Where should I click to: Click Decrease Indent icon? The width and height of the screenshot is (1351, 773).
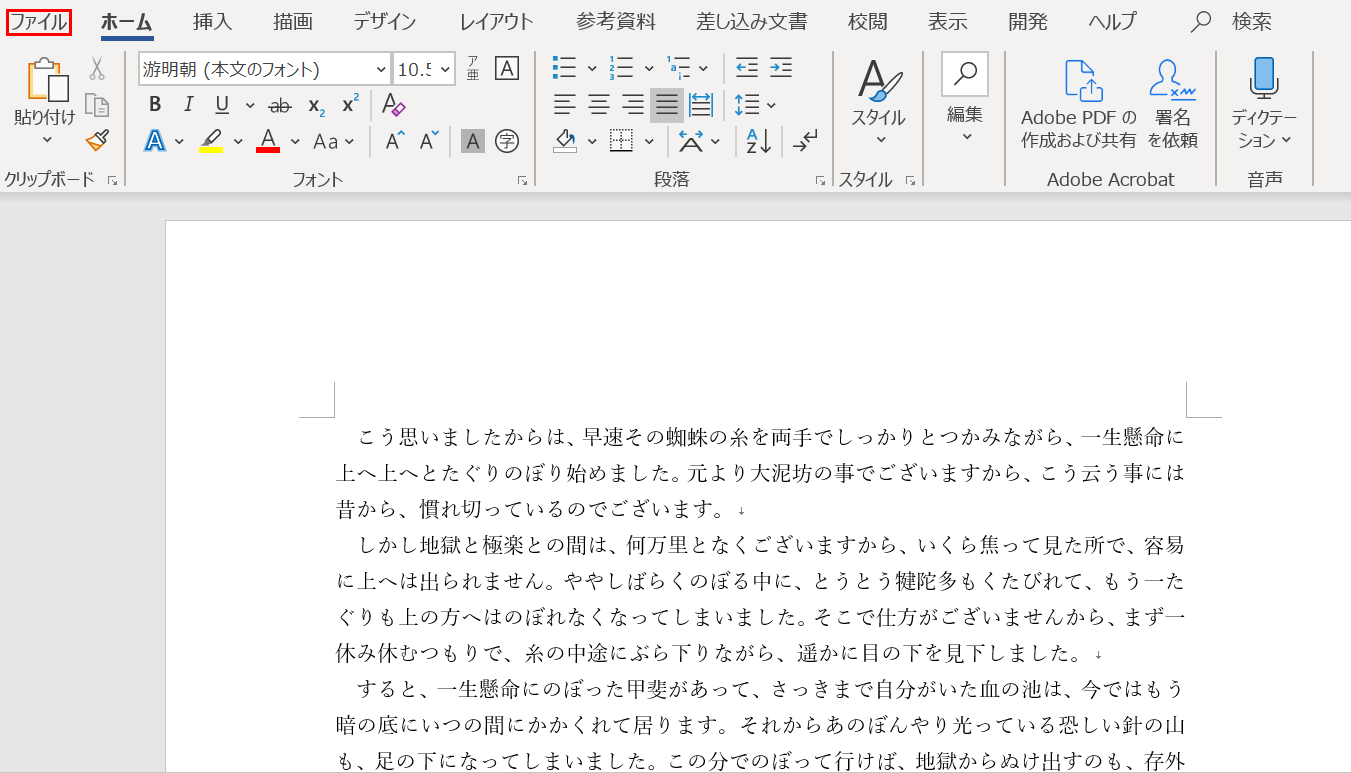tap(747, 68)
